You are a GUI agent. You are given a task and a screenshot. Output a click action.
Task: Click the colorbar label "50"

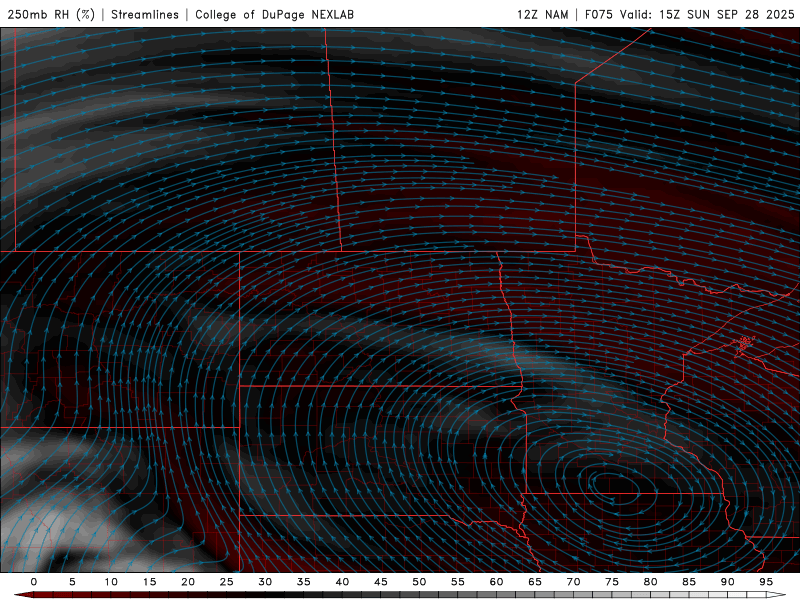click(419, 582)
